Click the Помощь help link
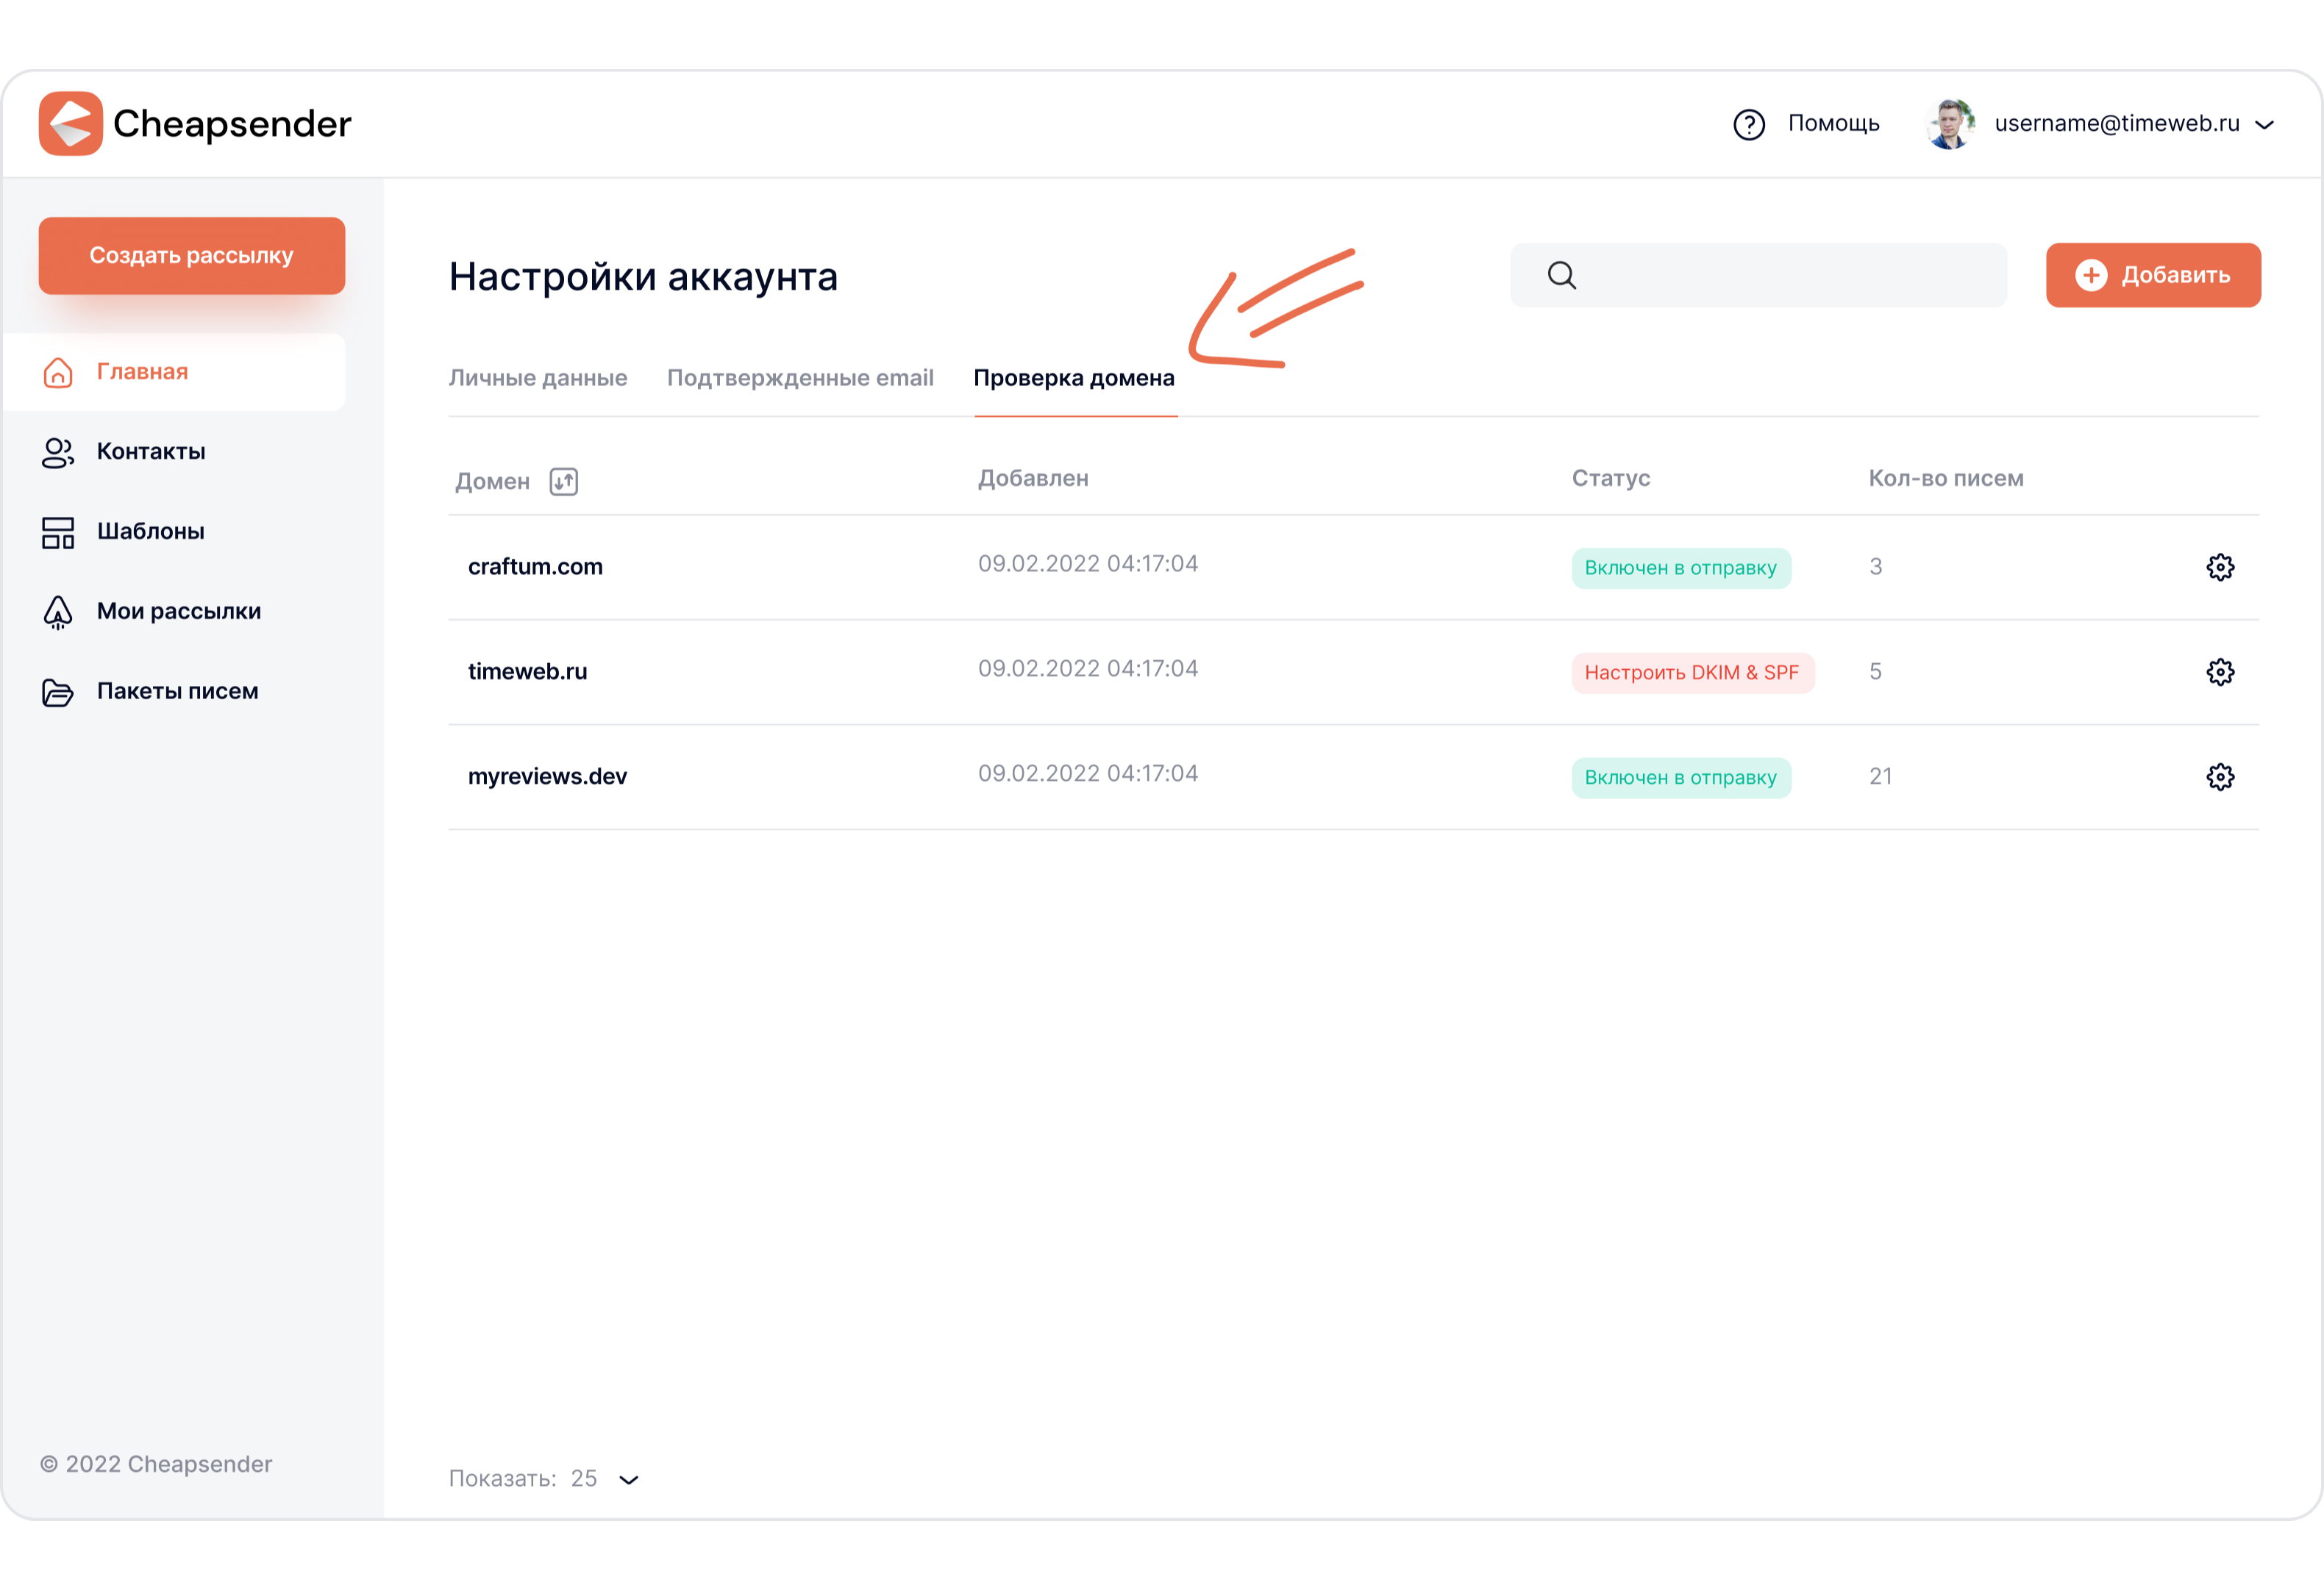The height and width of the screenshot is (1591, 2324). click(1834, 124)
